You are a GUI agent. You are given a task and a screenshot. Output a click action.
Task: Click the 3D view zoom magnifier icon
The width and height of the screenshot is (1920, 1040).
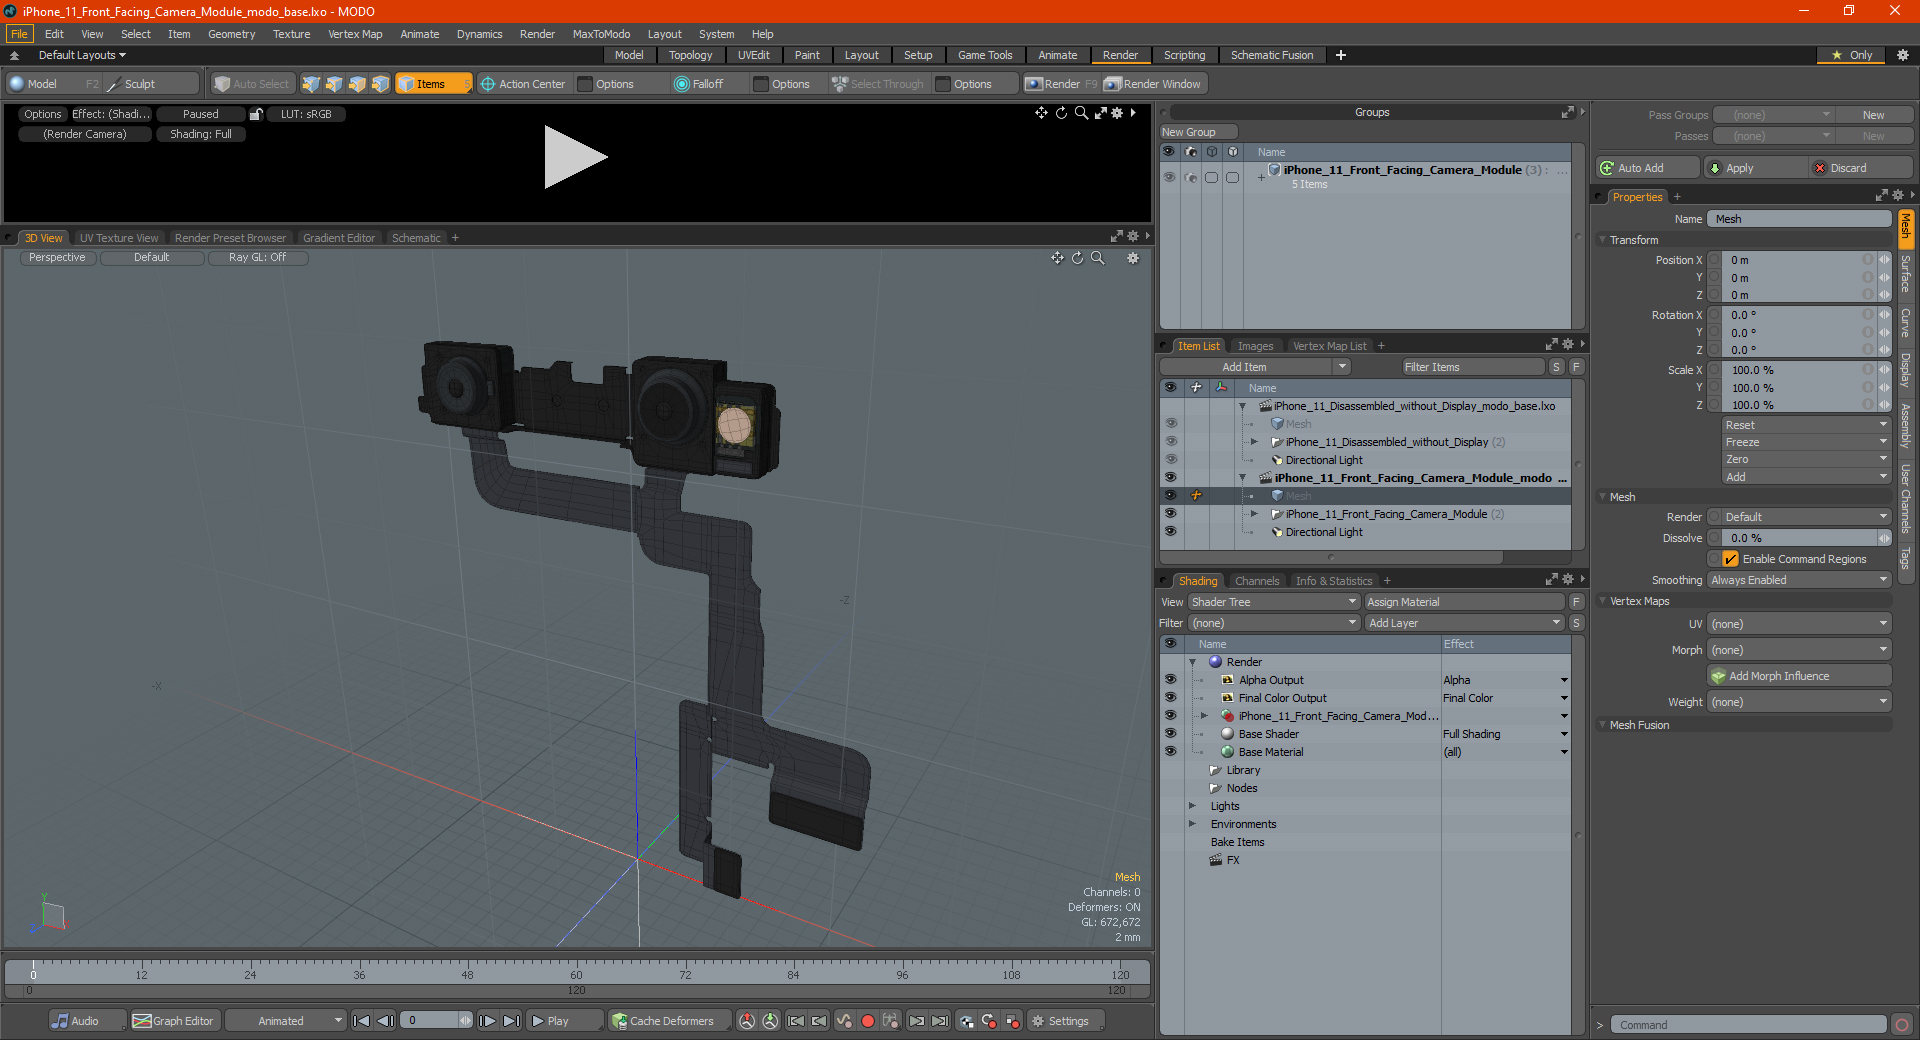(1097, 258)
